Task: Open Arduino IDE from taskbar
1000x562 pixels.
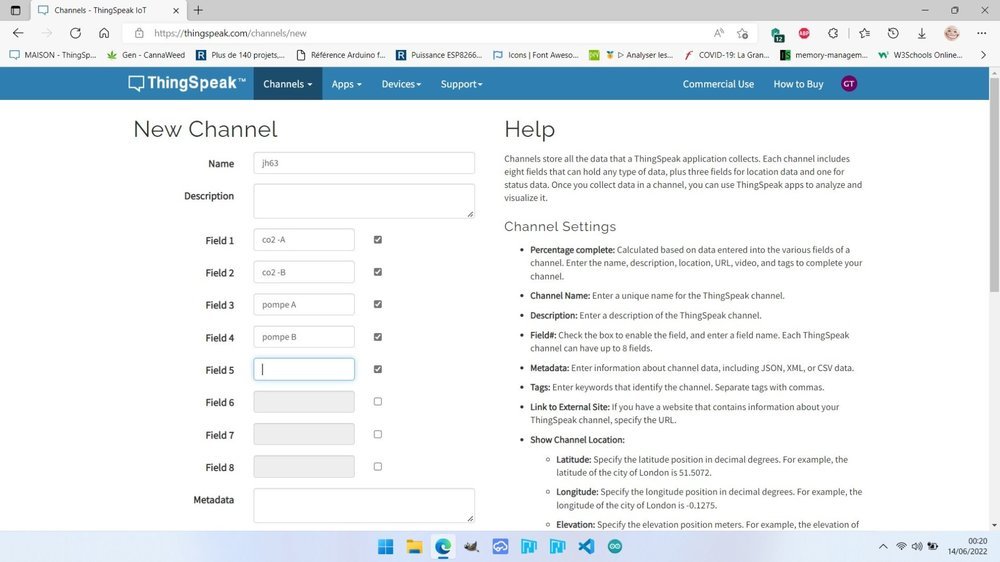Action: 615,547
